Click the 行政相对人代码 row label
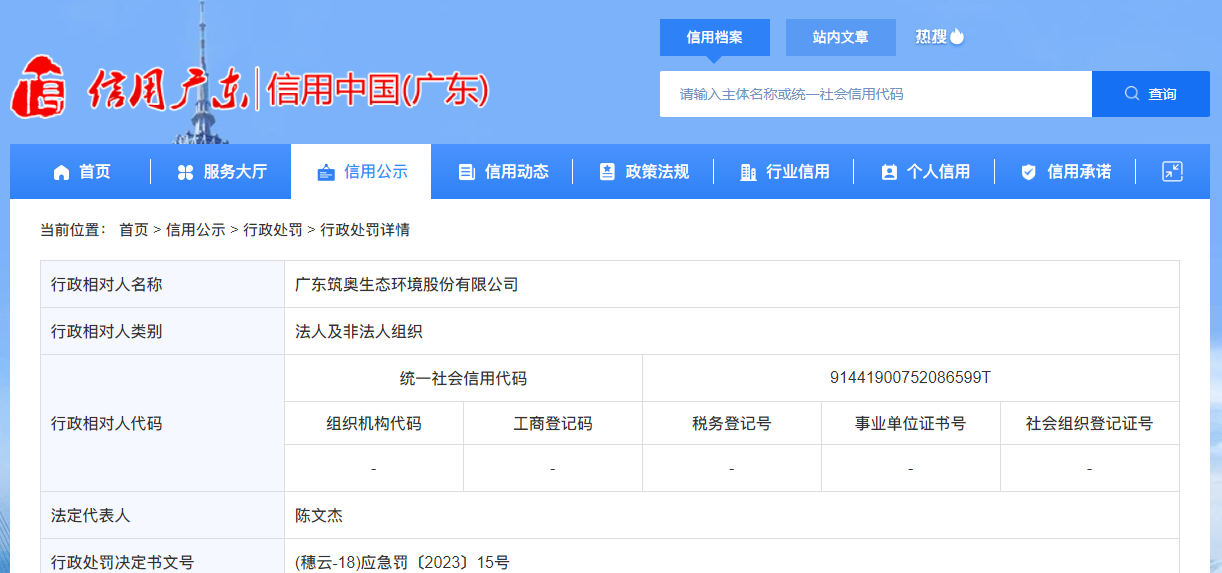The image size is (1222, 573). (106, 424)
